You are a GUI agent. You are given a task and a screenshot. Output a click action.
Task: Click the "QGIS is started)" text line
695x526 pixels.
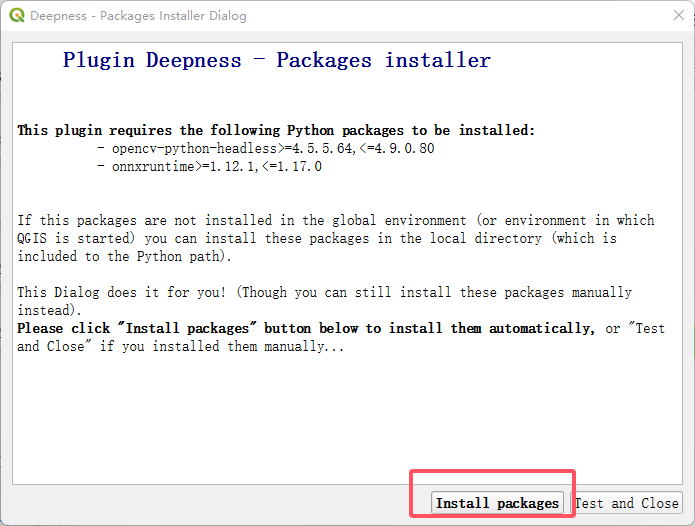click(x=317, y=238)
